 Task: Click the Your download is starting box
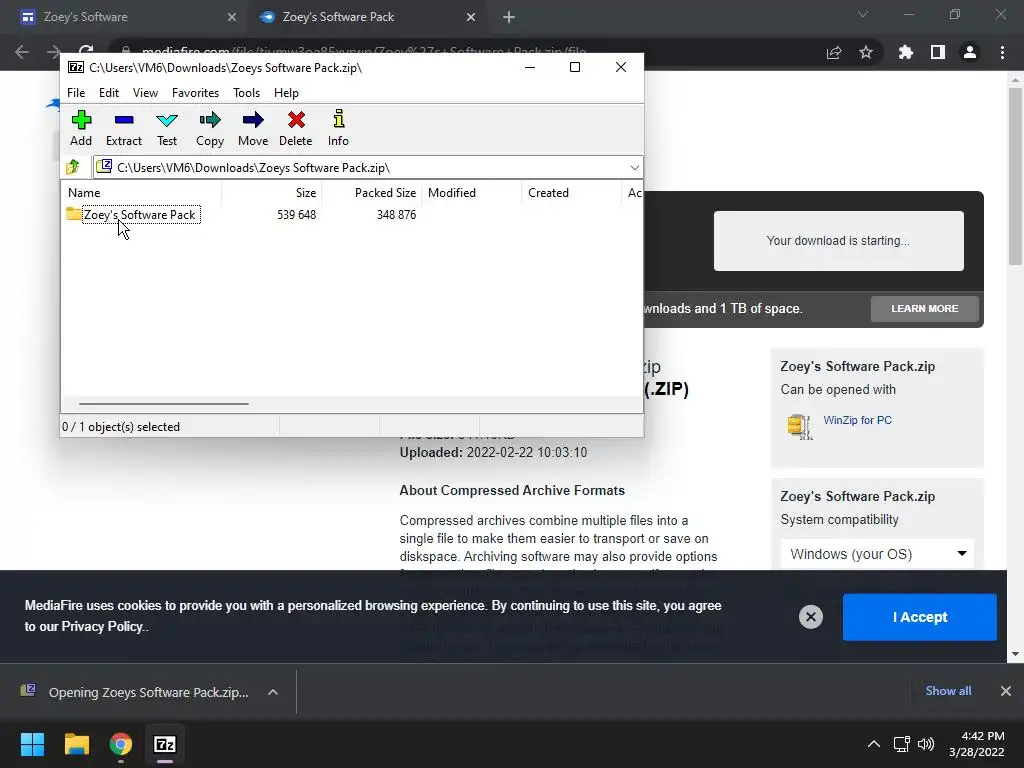(839, 240)
